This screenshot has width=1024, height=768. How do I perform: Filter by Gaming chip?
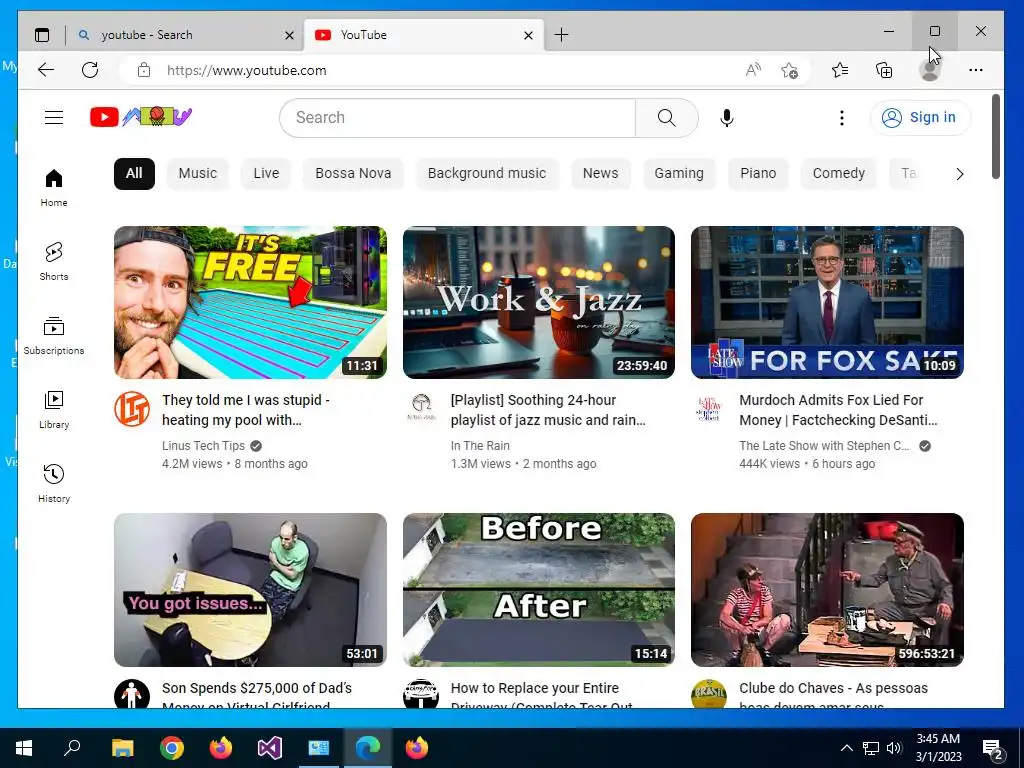[679, 174]
